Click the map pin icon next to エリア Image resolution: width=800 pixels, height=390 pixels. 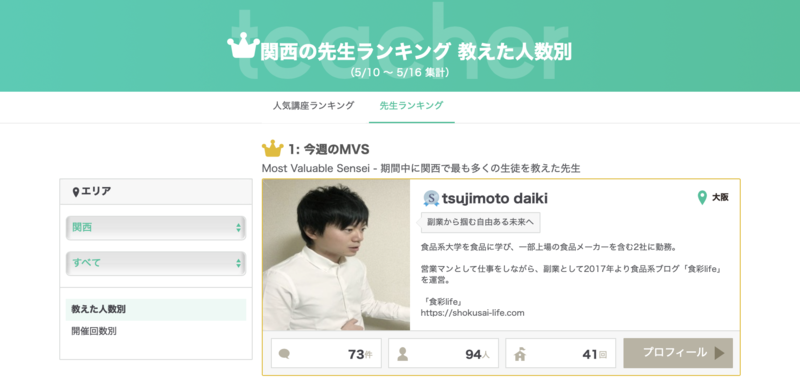tap(76, 192)
